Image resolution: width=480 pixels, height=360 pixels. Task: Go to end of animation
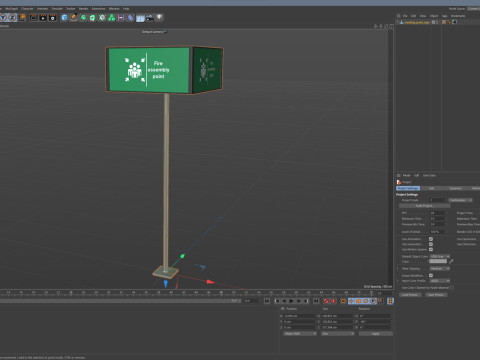(316, 301)
